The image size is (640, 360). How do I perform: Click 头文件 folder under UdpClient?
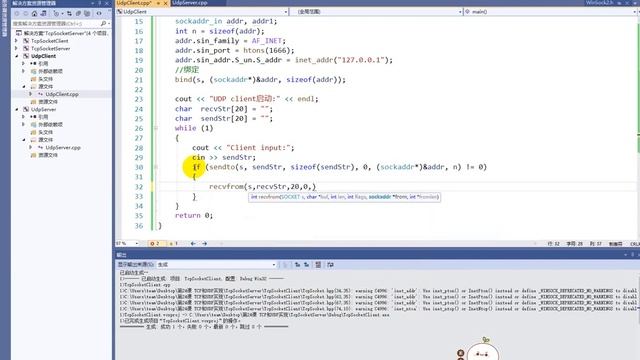45,79
